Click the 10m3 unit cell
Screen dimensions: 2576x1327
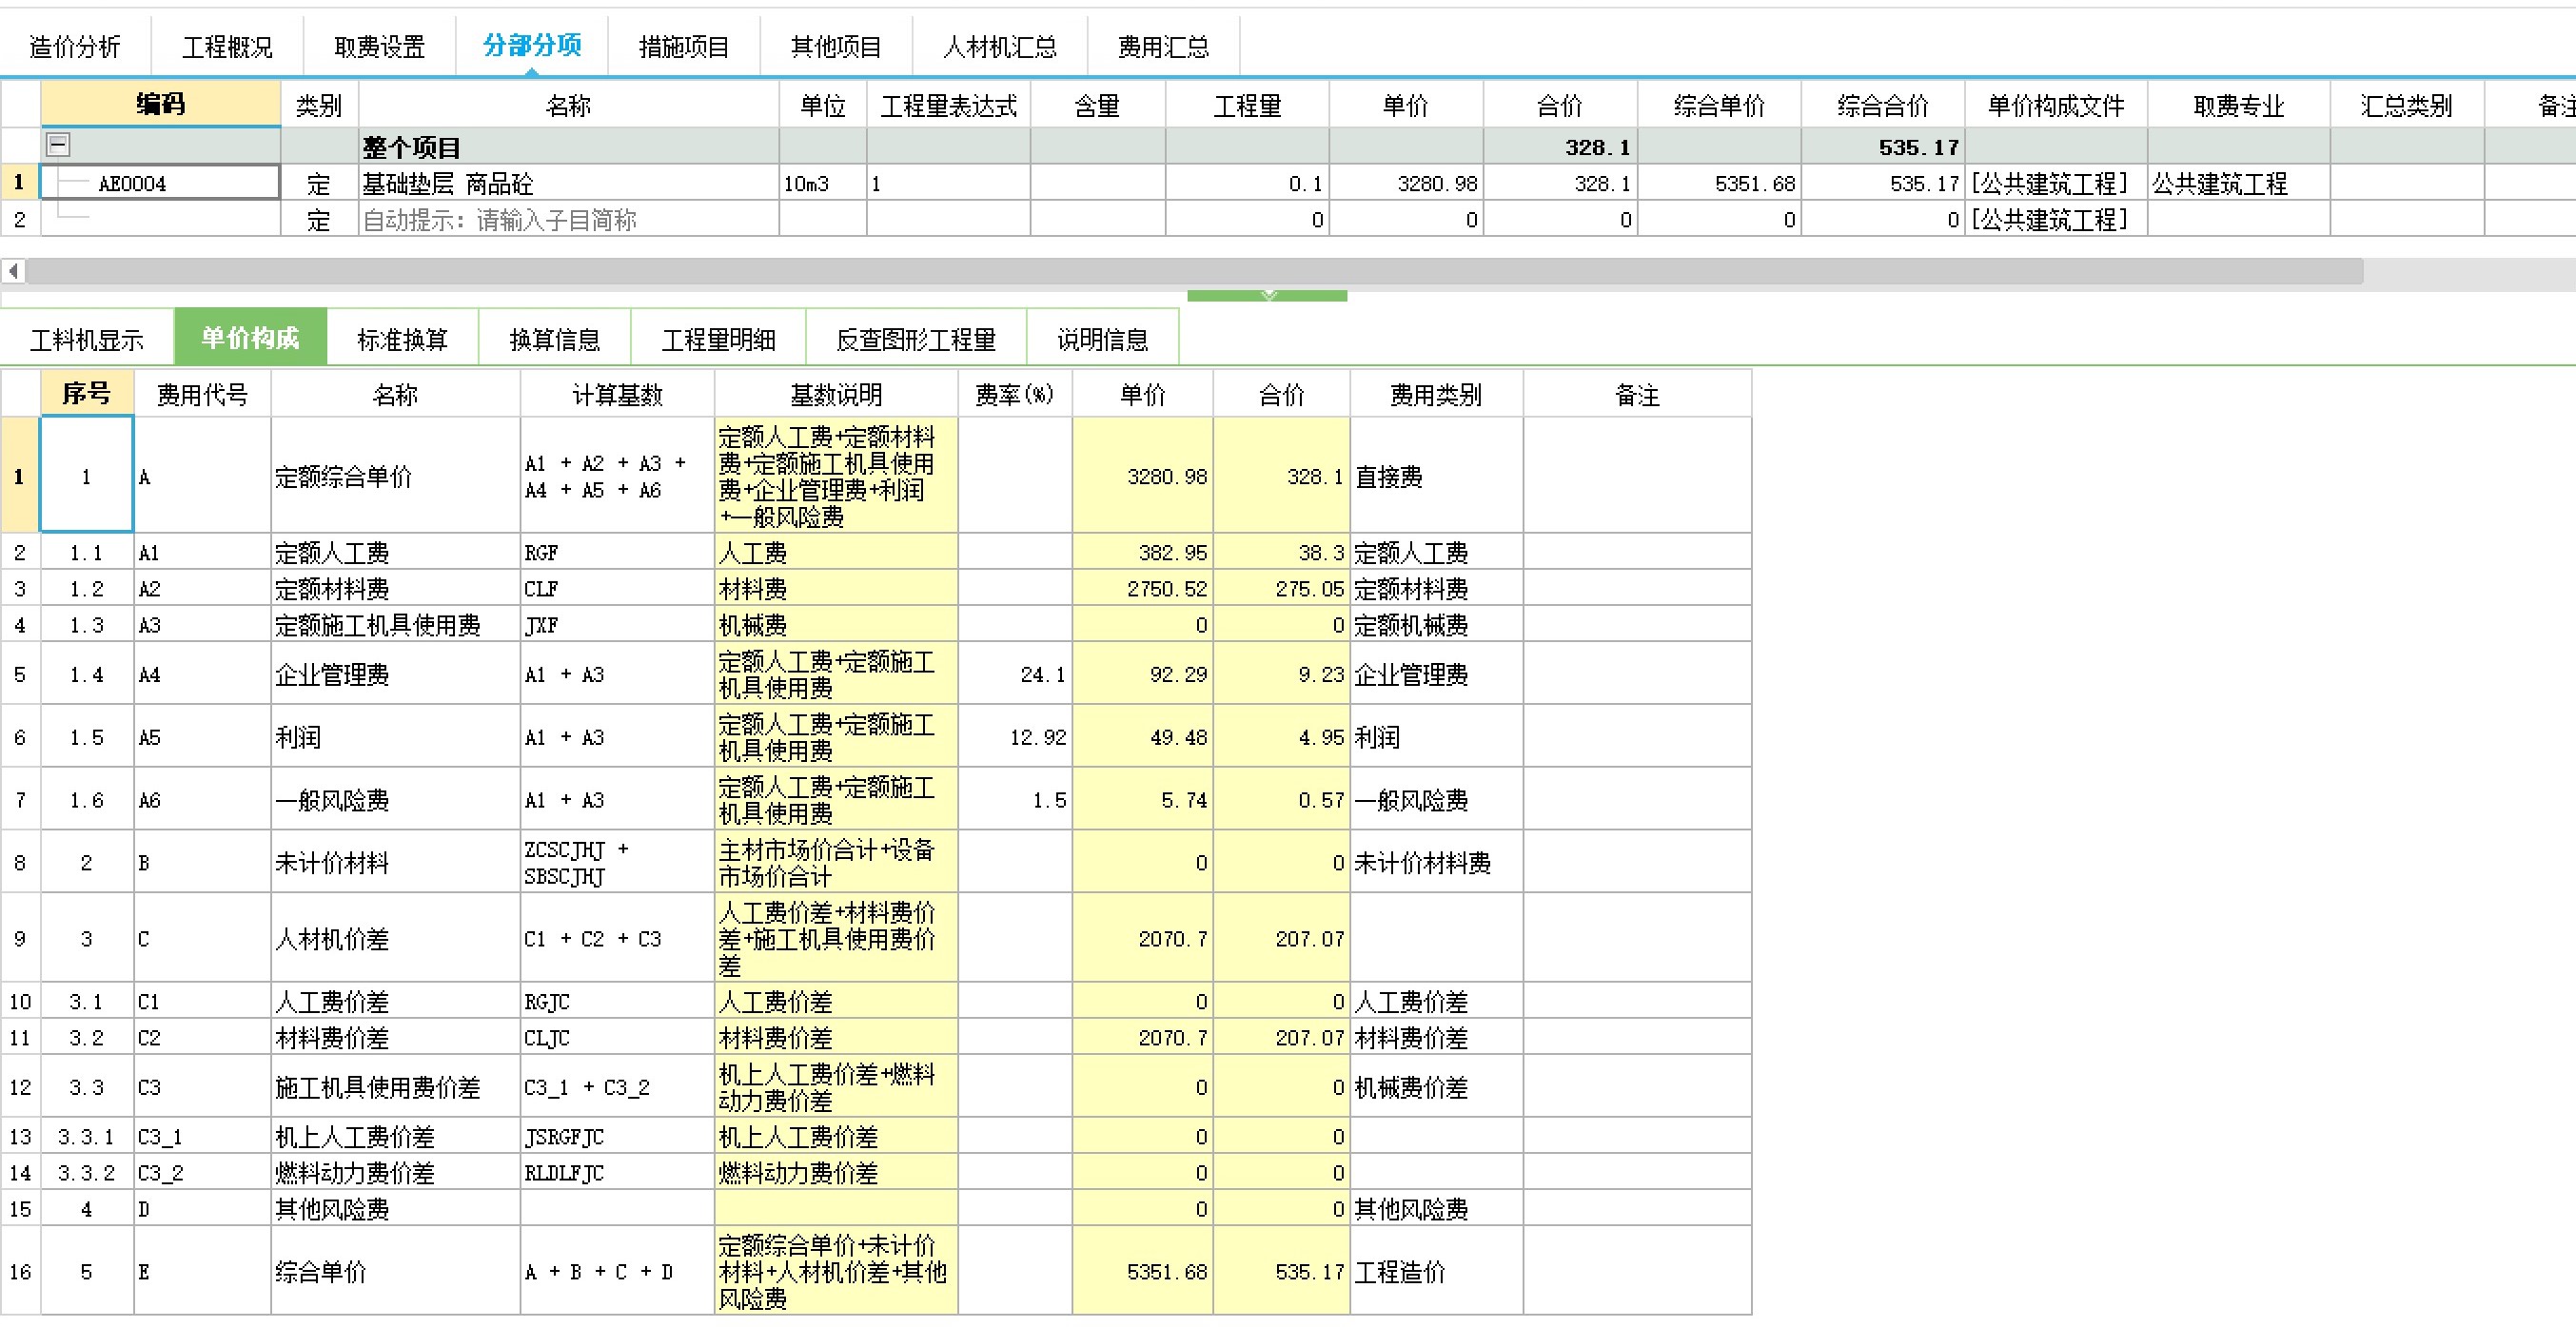pos(822,183)
